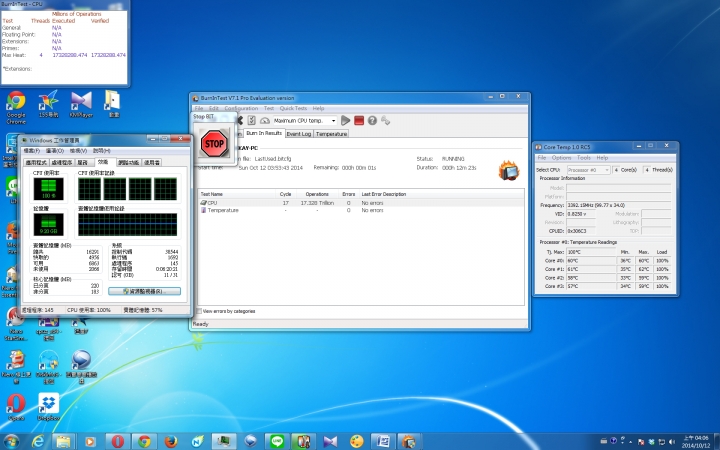Open Windows Explorer folder on taskbar
The height and width of the screenshot is (450, 720).
tap(63, 441)
